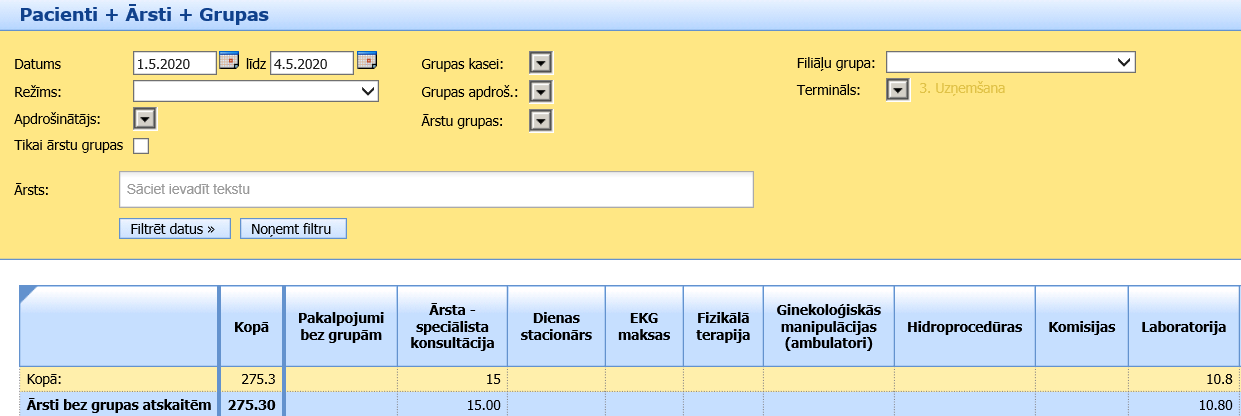This screenshot has width=1241, height=416.
Task: Focus the Ārsts text search field
Action: pos(435,189)
